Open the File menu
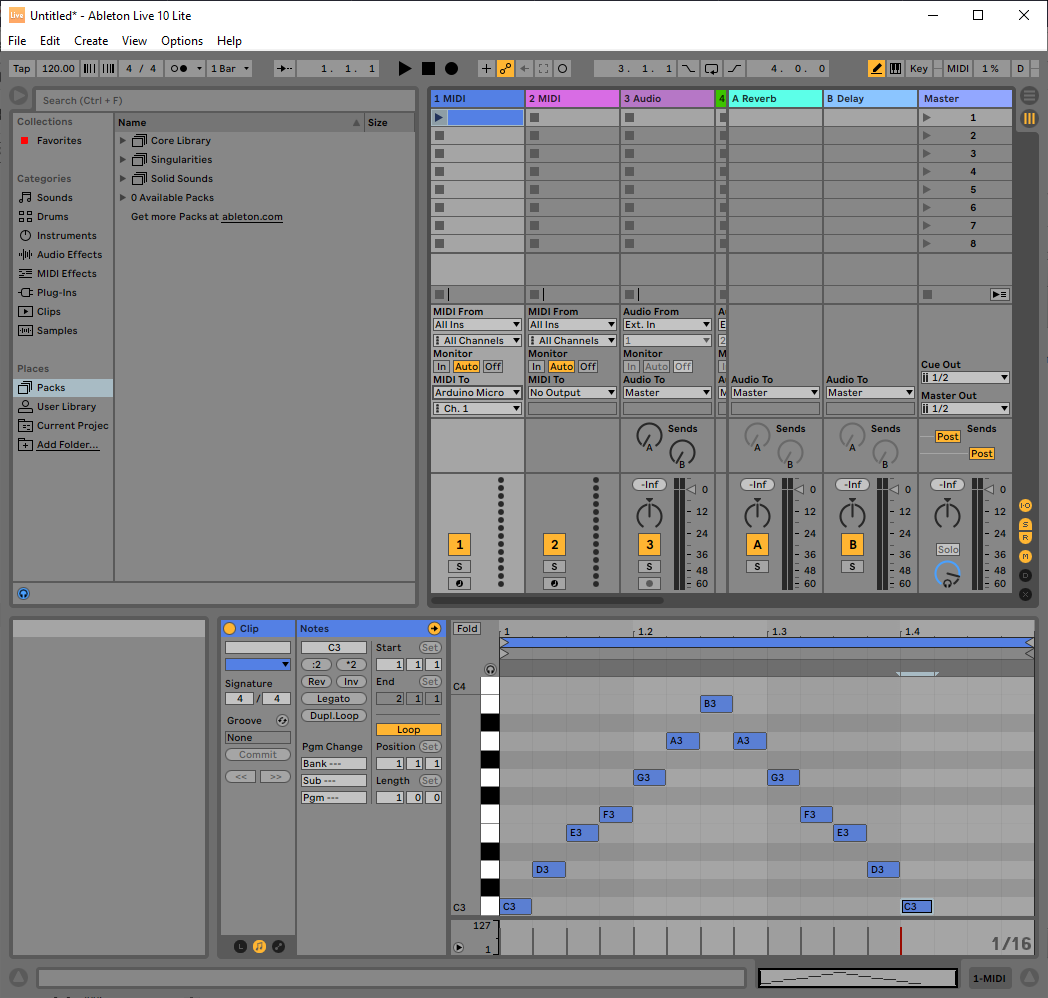Screen dimensions: 1048x998 17,41
